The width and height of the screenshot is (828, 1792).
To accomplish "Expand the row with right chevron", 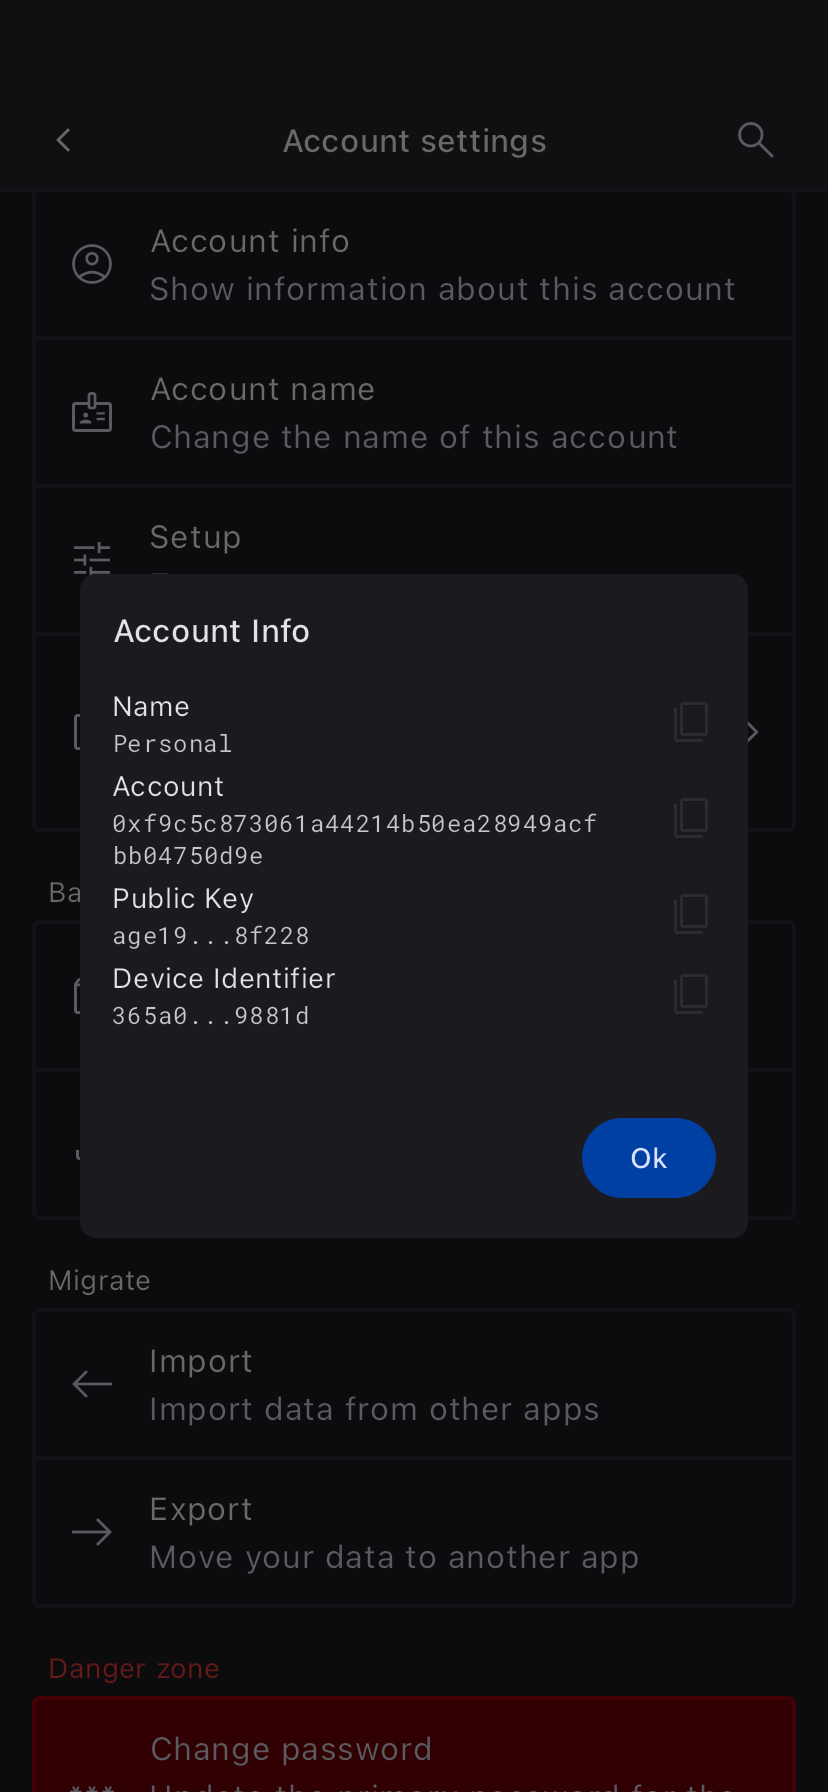I will pos(754,732).
